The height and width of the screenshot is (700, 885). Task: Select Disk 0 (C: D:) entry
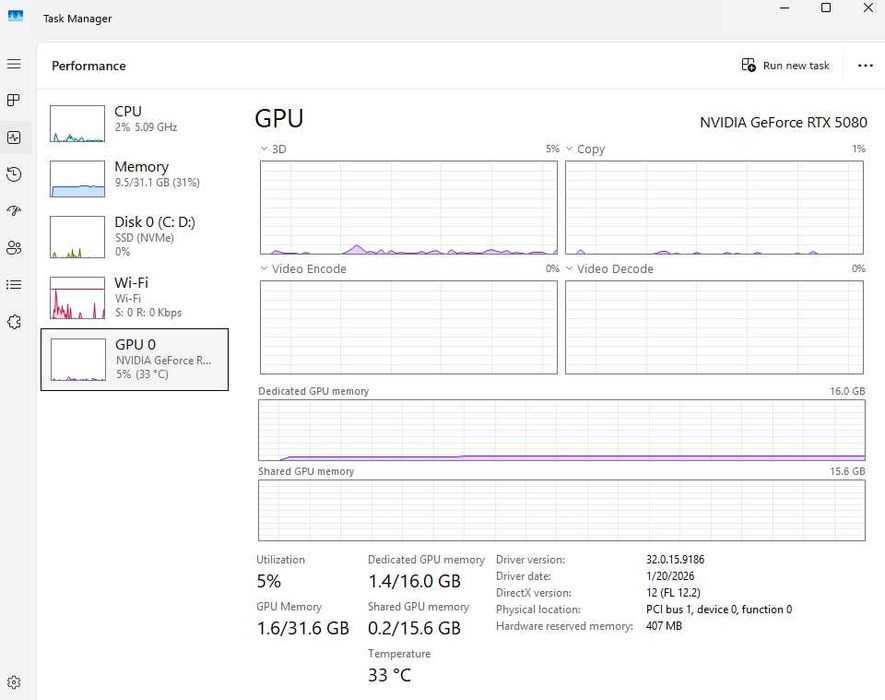134,237
